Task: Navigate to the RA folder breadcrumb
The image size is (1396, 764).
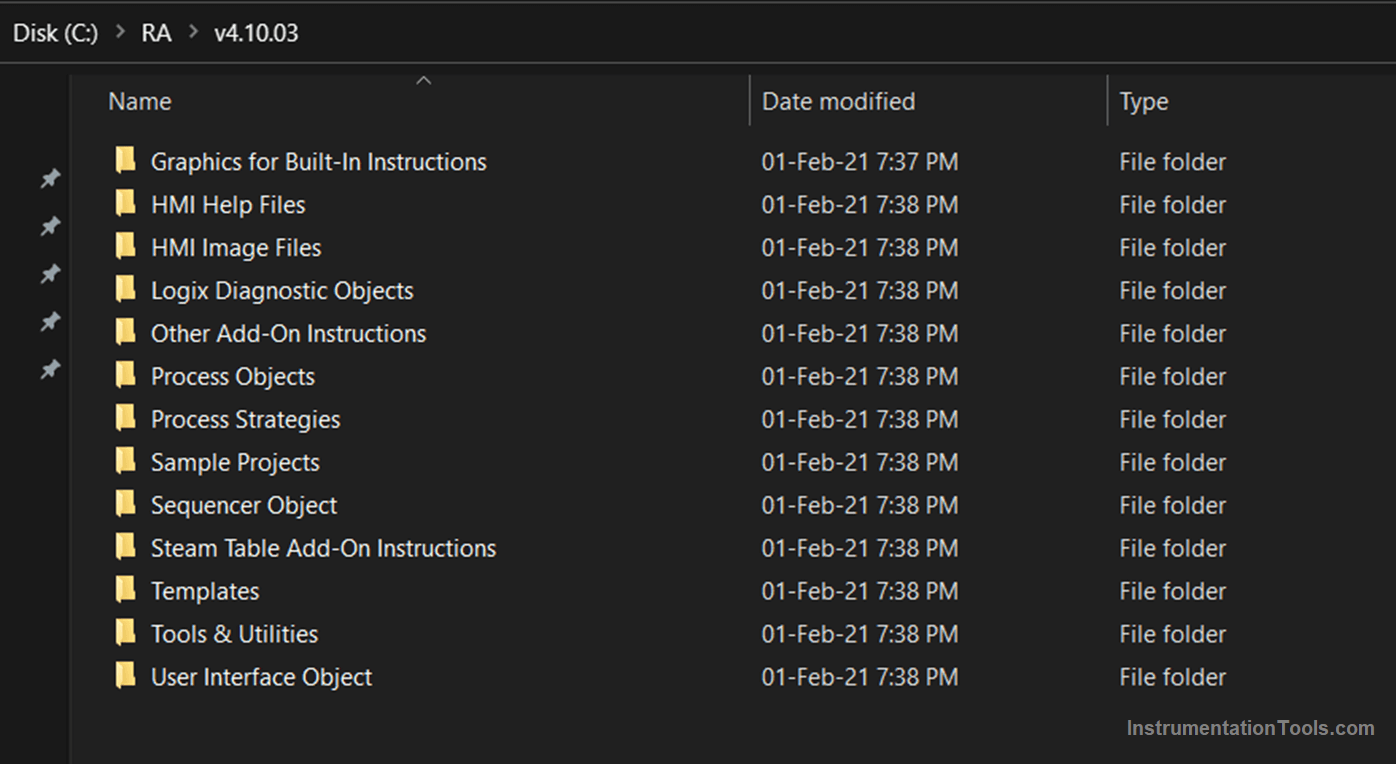Action: coord(156,33)
